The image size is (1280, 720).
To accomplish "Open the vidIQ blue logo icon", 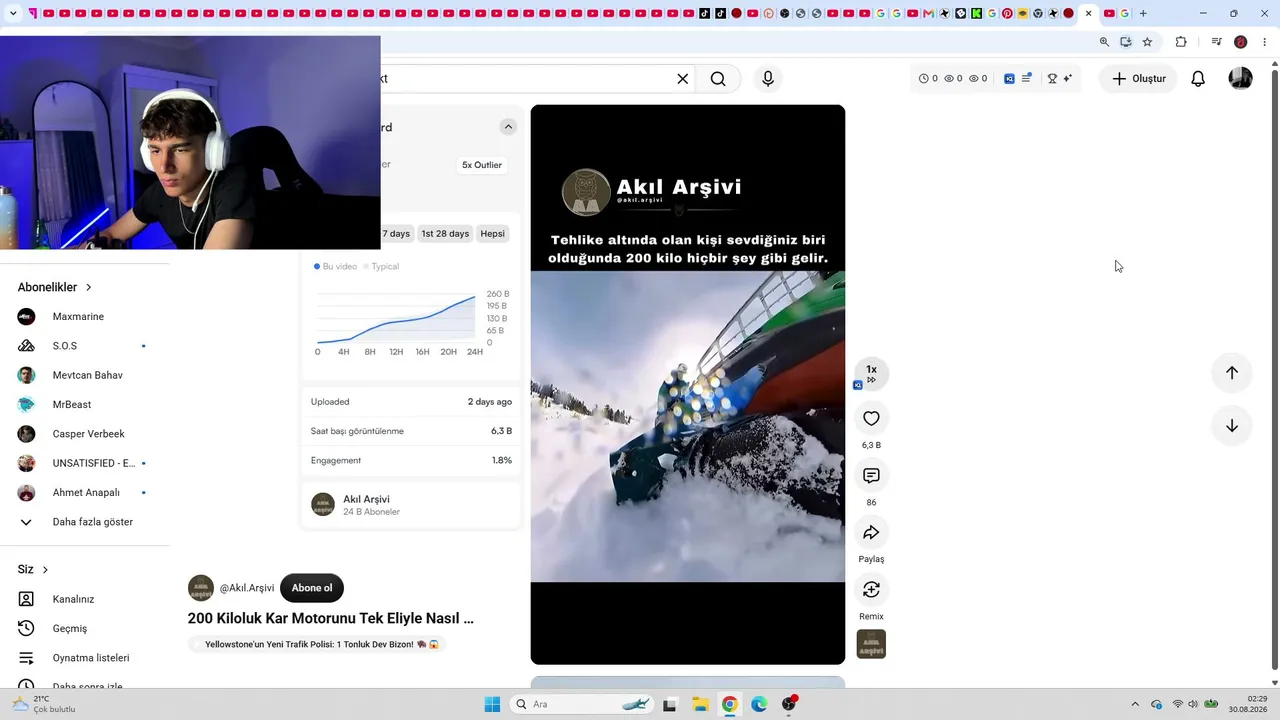I will (x=1009, y=79).
